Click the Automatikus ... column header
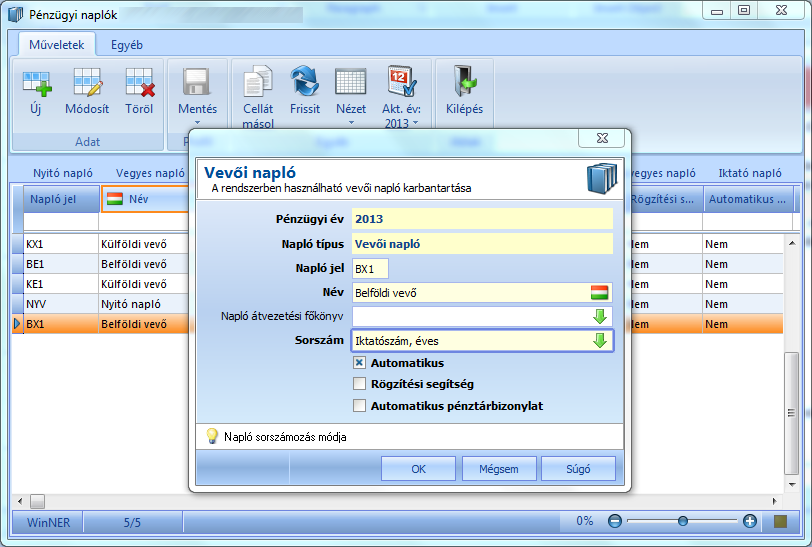Screen dimensions: 812x547 click(x=748, y=199)
